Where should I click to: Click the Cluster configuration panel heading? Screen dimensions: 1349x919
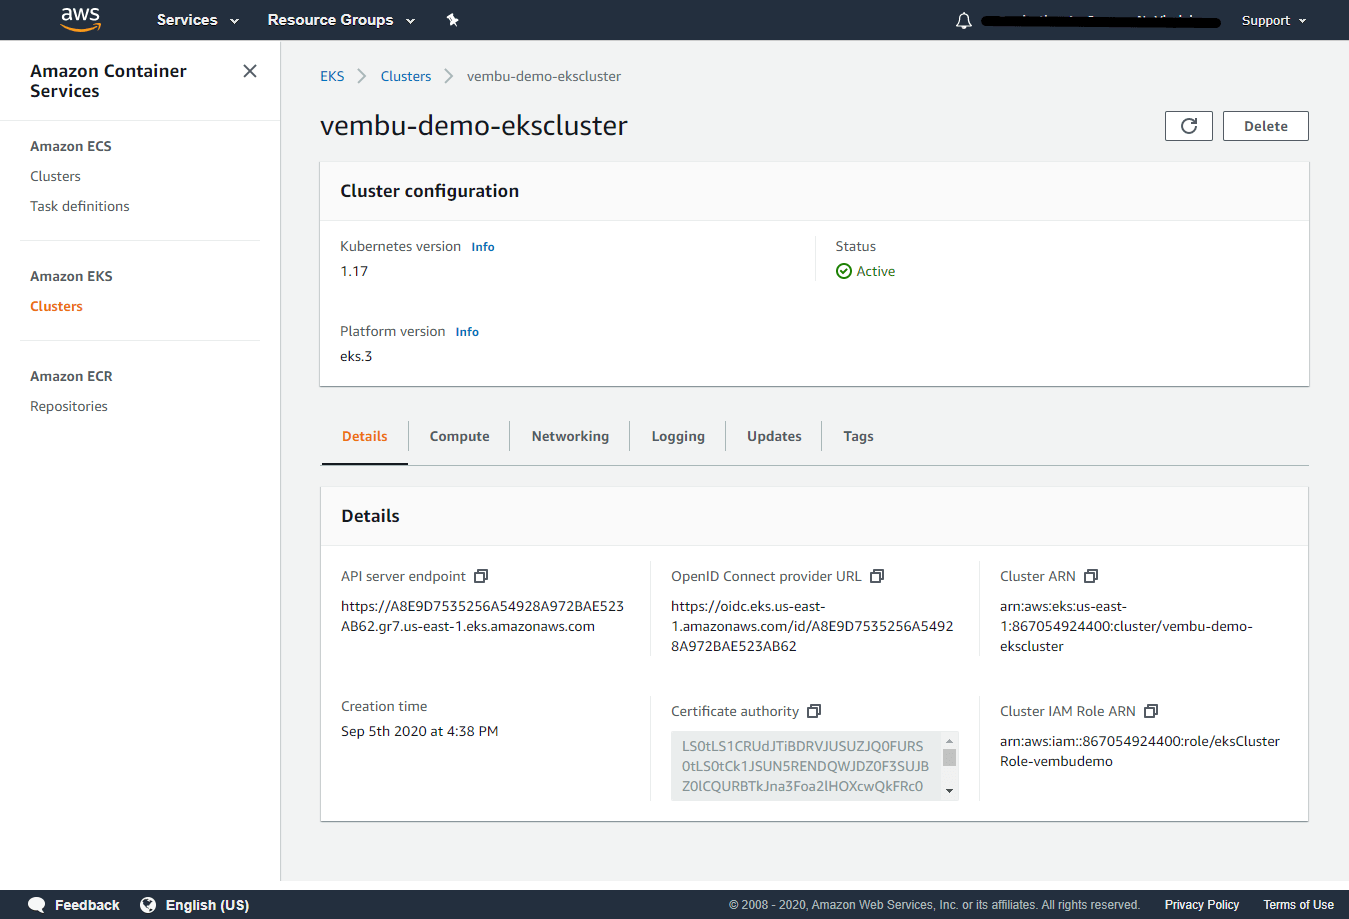(430, 191)
